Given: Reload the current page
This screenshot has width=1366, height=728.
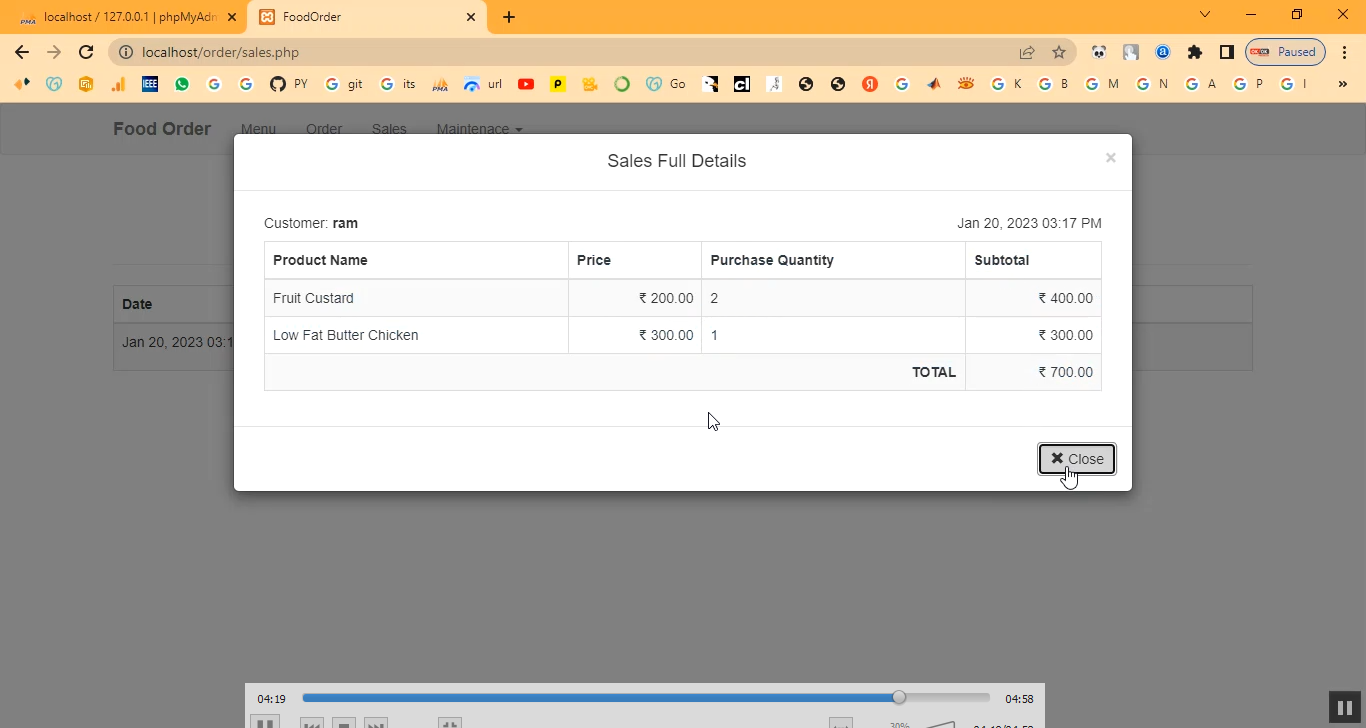Looking at the screenshot, I should coord(86,52).
